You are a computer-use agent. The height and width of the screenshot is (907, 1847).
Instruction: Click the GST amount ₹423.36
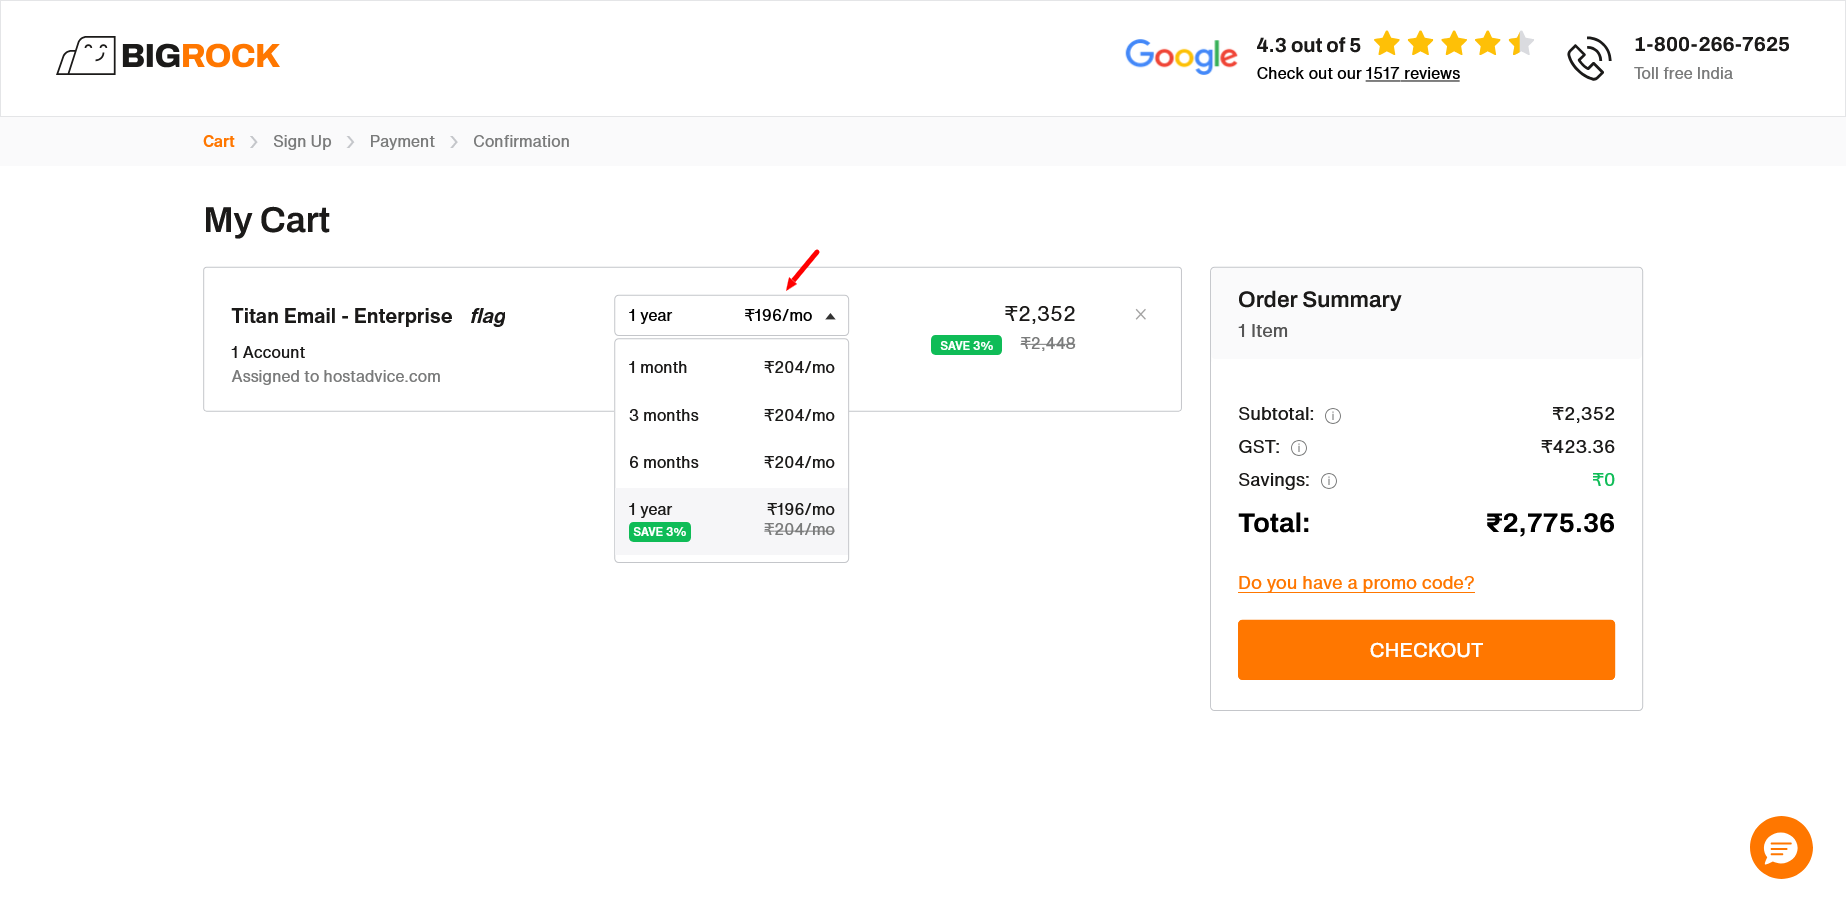click(1577, 447)
